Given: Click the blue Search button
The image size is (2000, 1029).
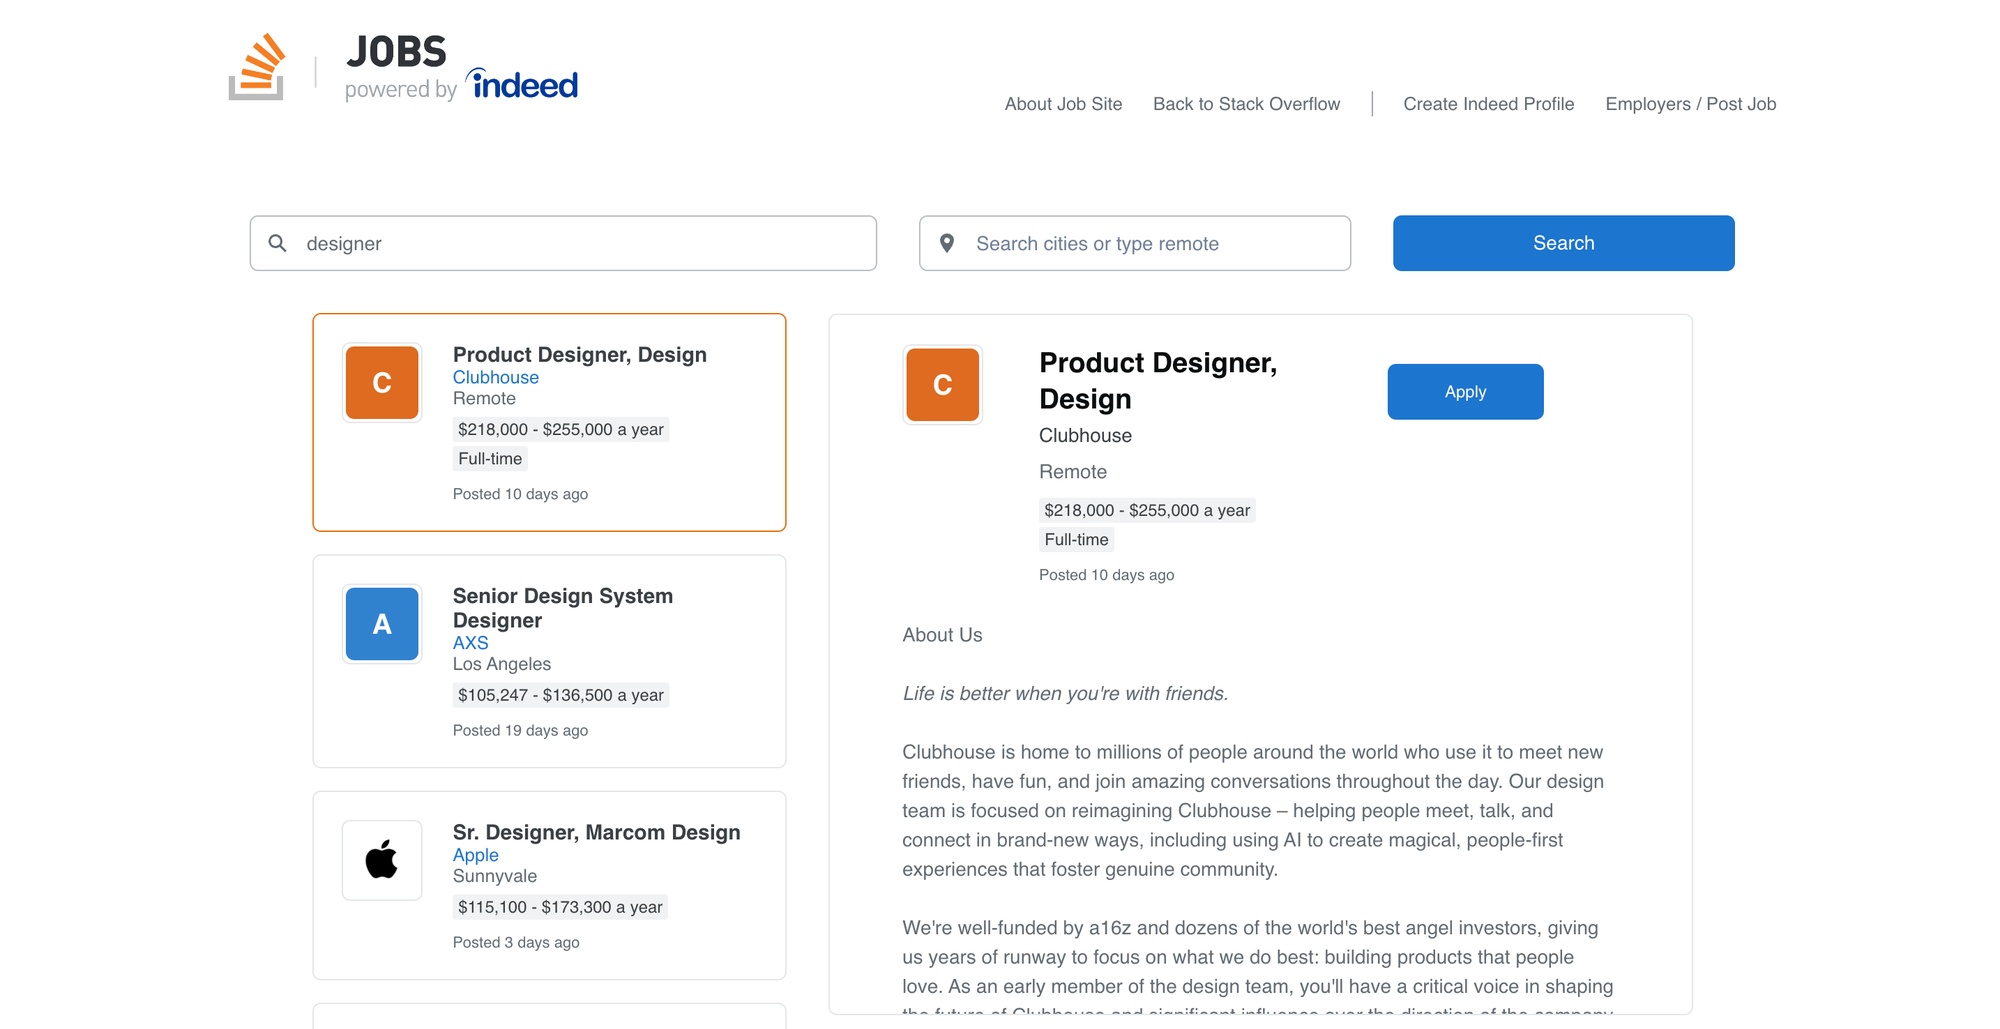Looking at the screenshot, I should [x=1563, y=243].
